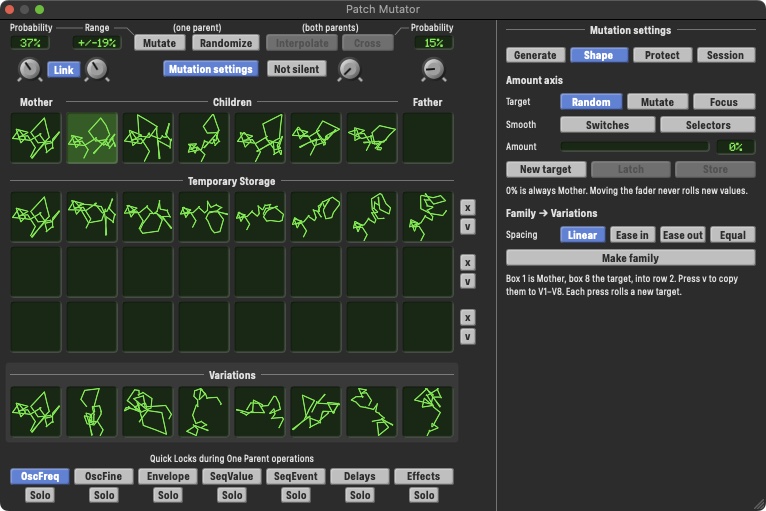Screen dimensions: 766x511
Task: Toggle the Envelope quick lock
Action: click(x=168, y=476)
